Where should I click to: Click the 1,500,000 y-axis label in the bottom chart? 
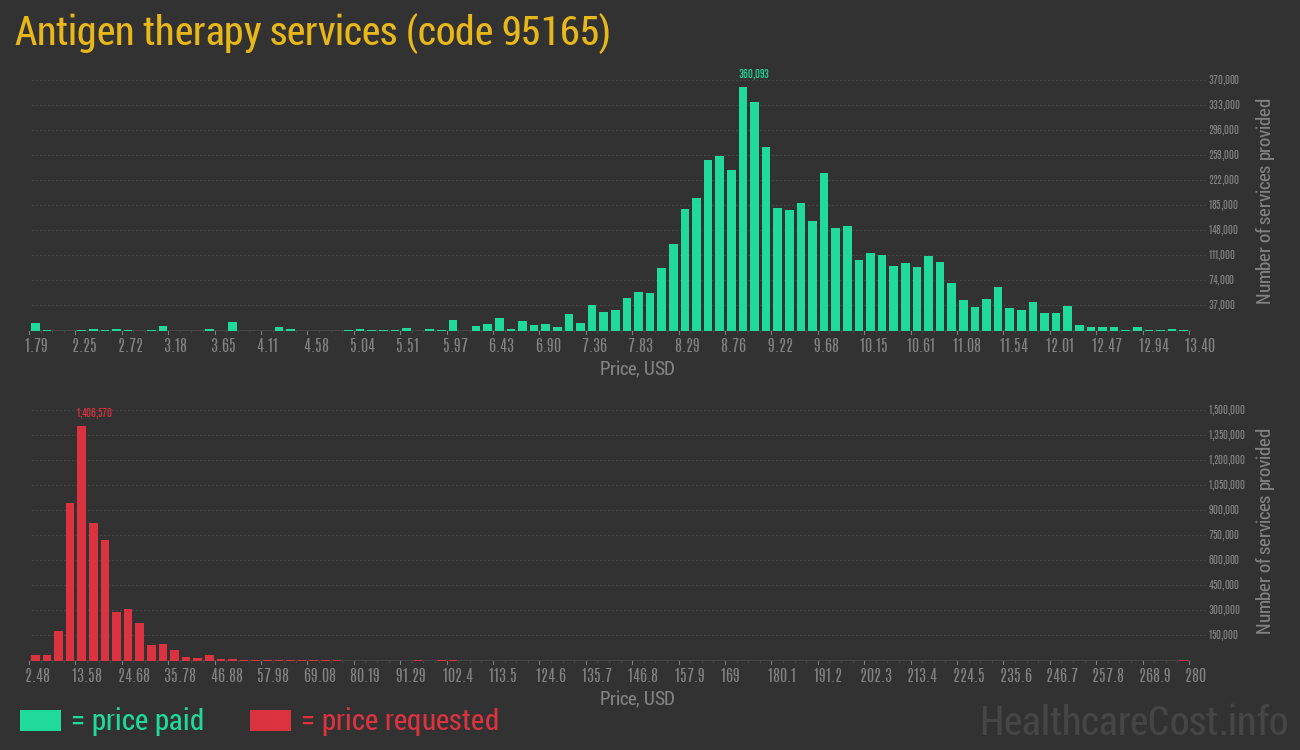point(1226,410)
